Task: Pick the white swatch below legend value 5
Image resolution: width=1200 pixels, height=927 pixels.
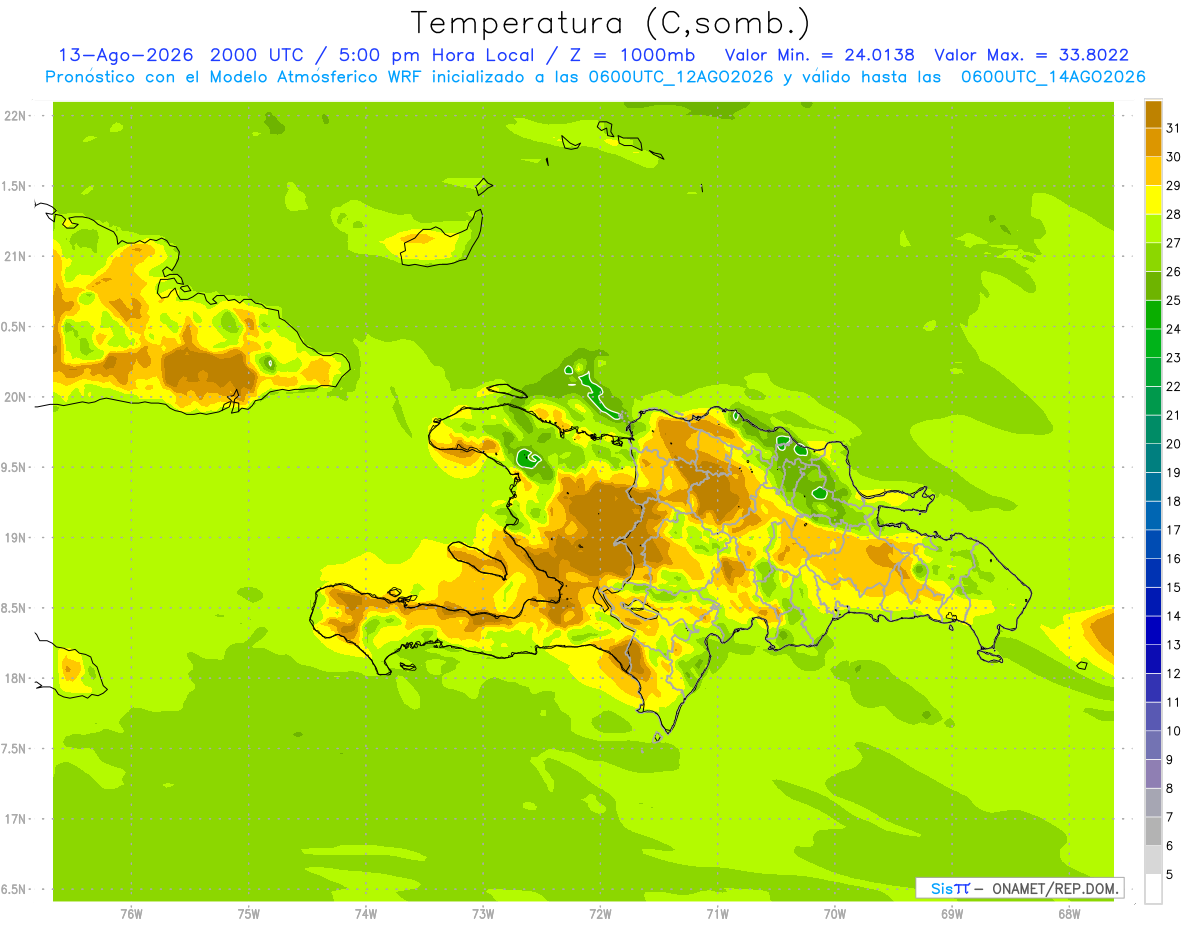Action: (1153, 888)
